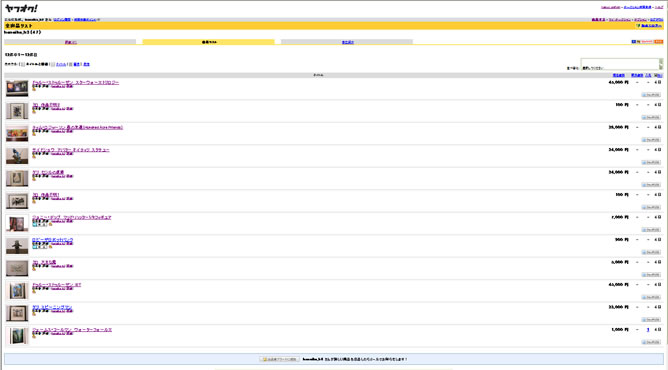Switch to the gray tab with purple link
Viewport: 668px width, 370px height.
(70, 42)
